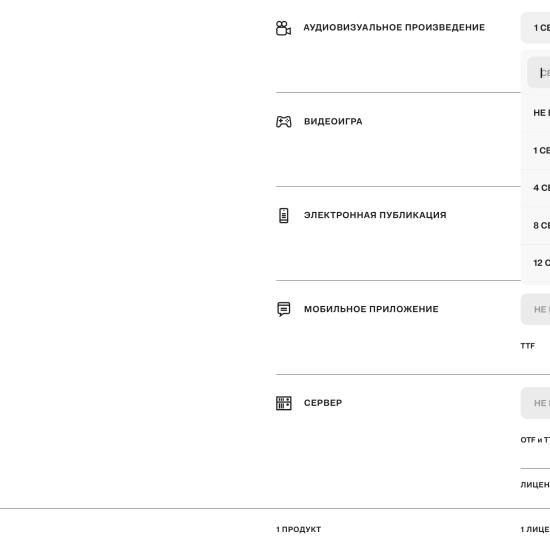The height and width of the screenshot is (550, 550).
Task: Choose the 8 СЕ option in the list
Action: click(535, 225)
